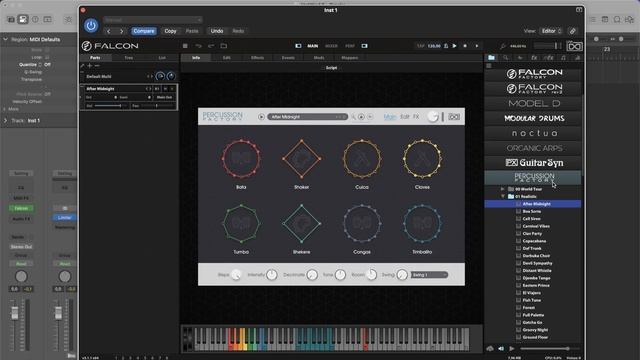Switch to the MAIN view
This screenshot has width=640, height=360.
(313, 46)
